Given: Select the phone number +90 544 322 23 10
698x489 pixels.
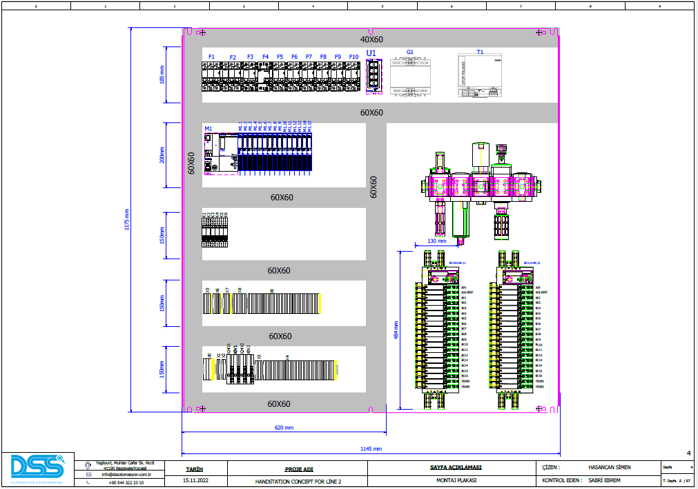Looking at the screenshot, I should coord(126,482).
